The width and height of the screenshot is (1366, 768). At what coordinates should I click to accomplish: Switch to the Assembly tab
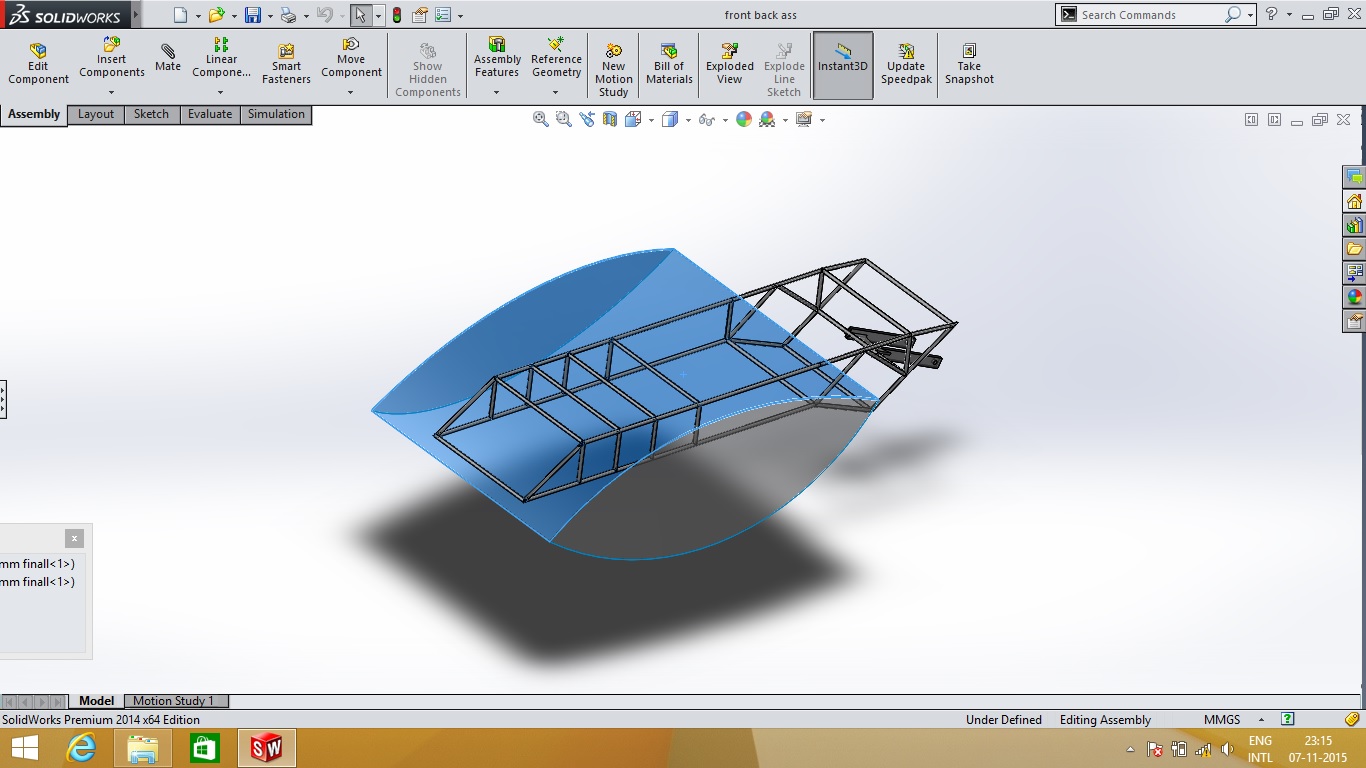tap(34, 115)
